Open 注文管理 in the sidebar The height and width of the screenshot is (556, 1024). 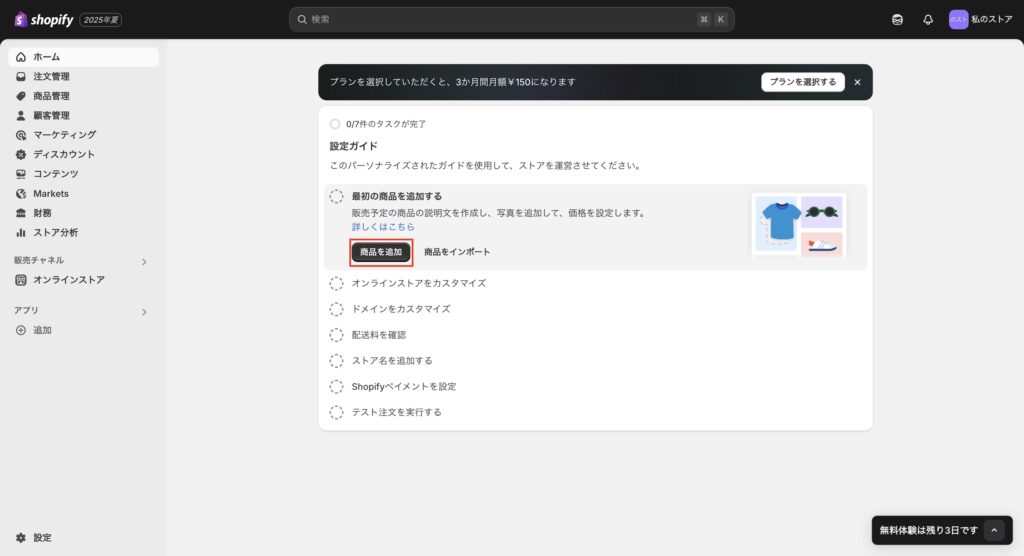51,77
